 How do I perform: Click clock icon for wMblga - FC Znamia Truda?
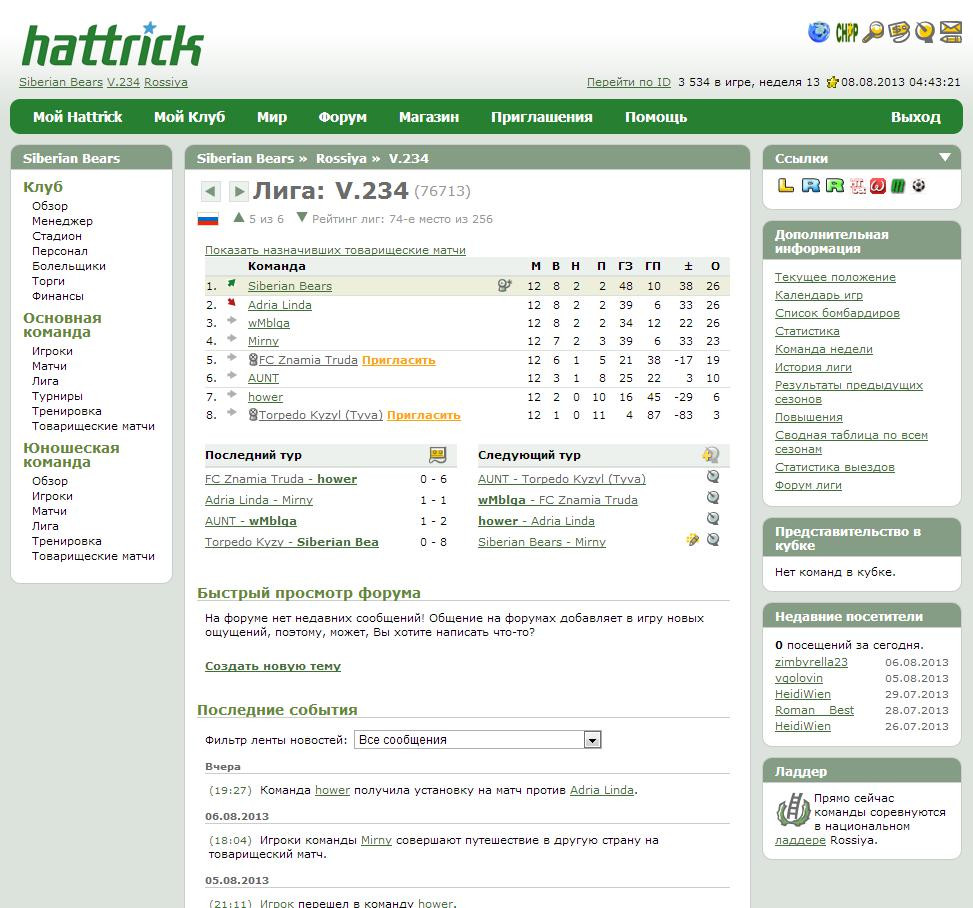713,497
